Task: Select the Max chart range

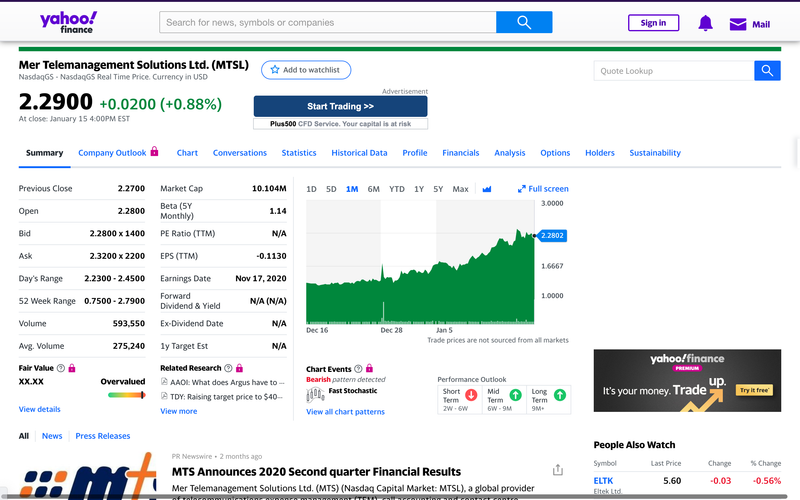Action: pyautogui.click(x=460, y=189)
